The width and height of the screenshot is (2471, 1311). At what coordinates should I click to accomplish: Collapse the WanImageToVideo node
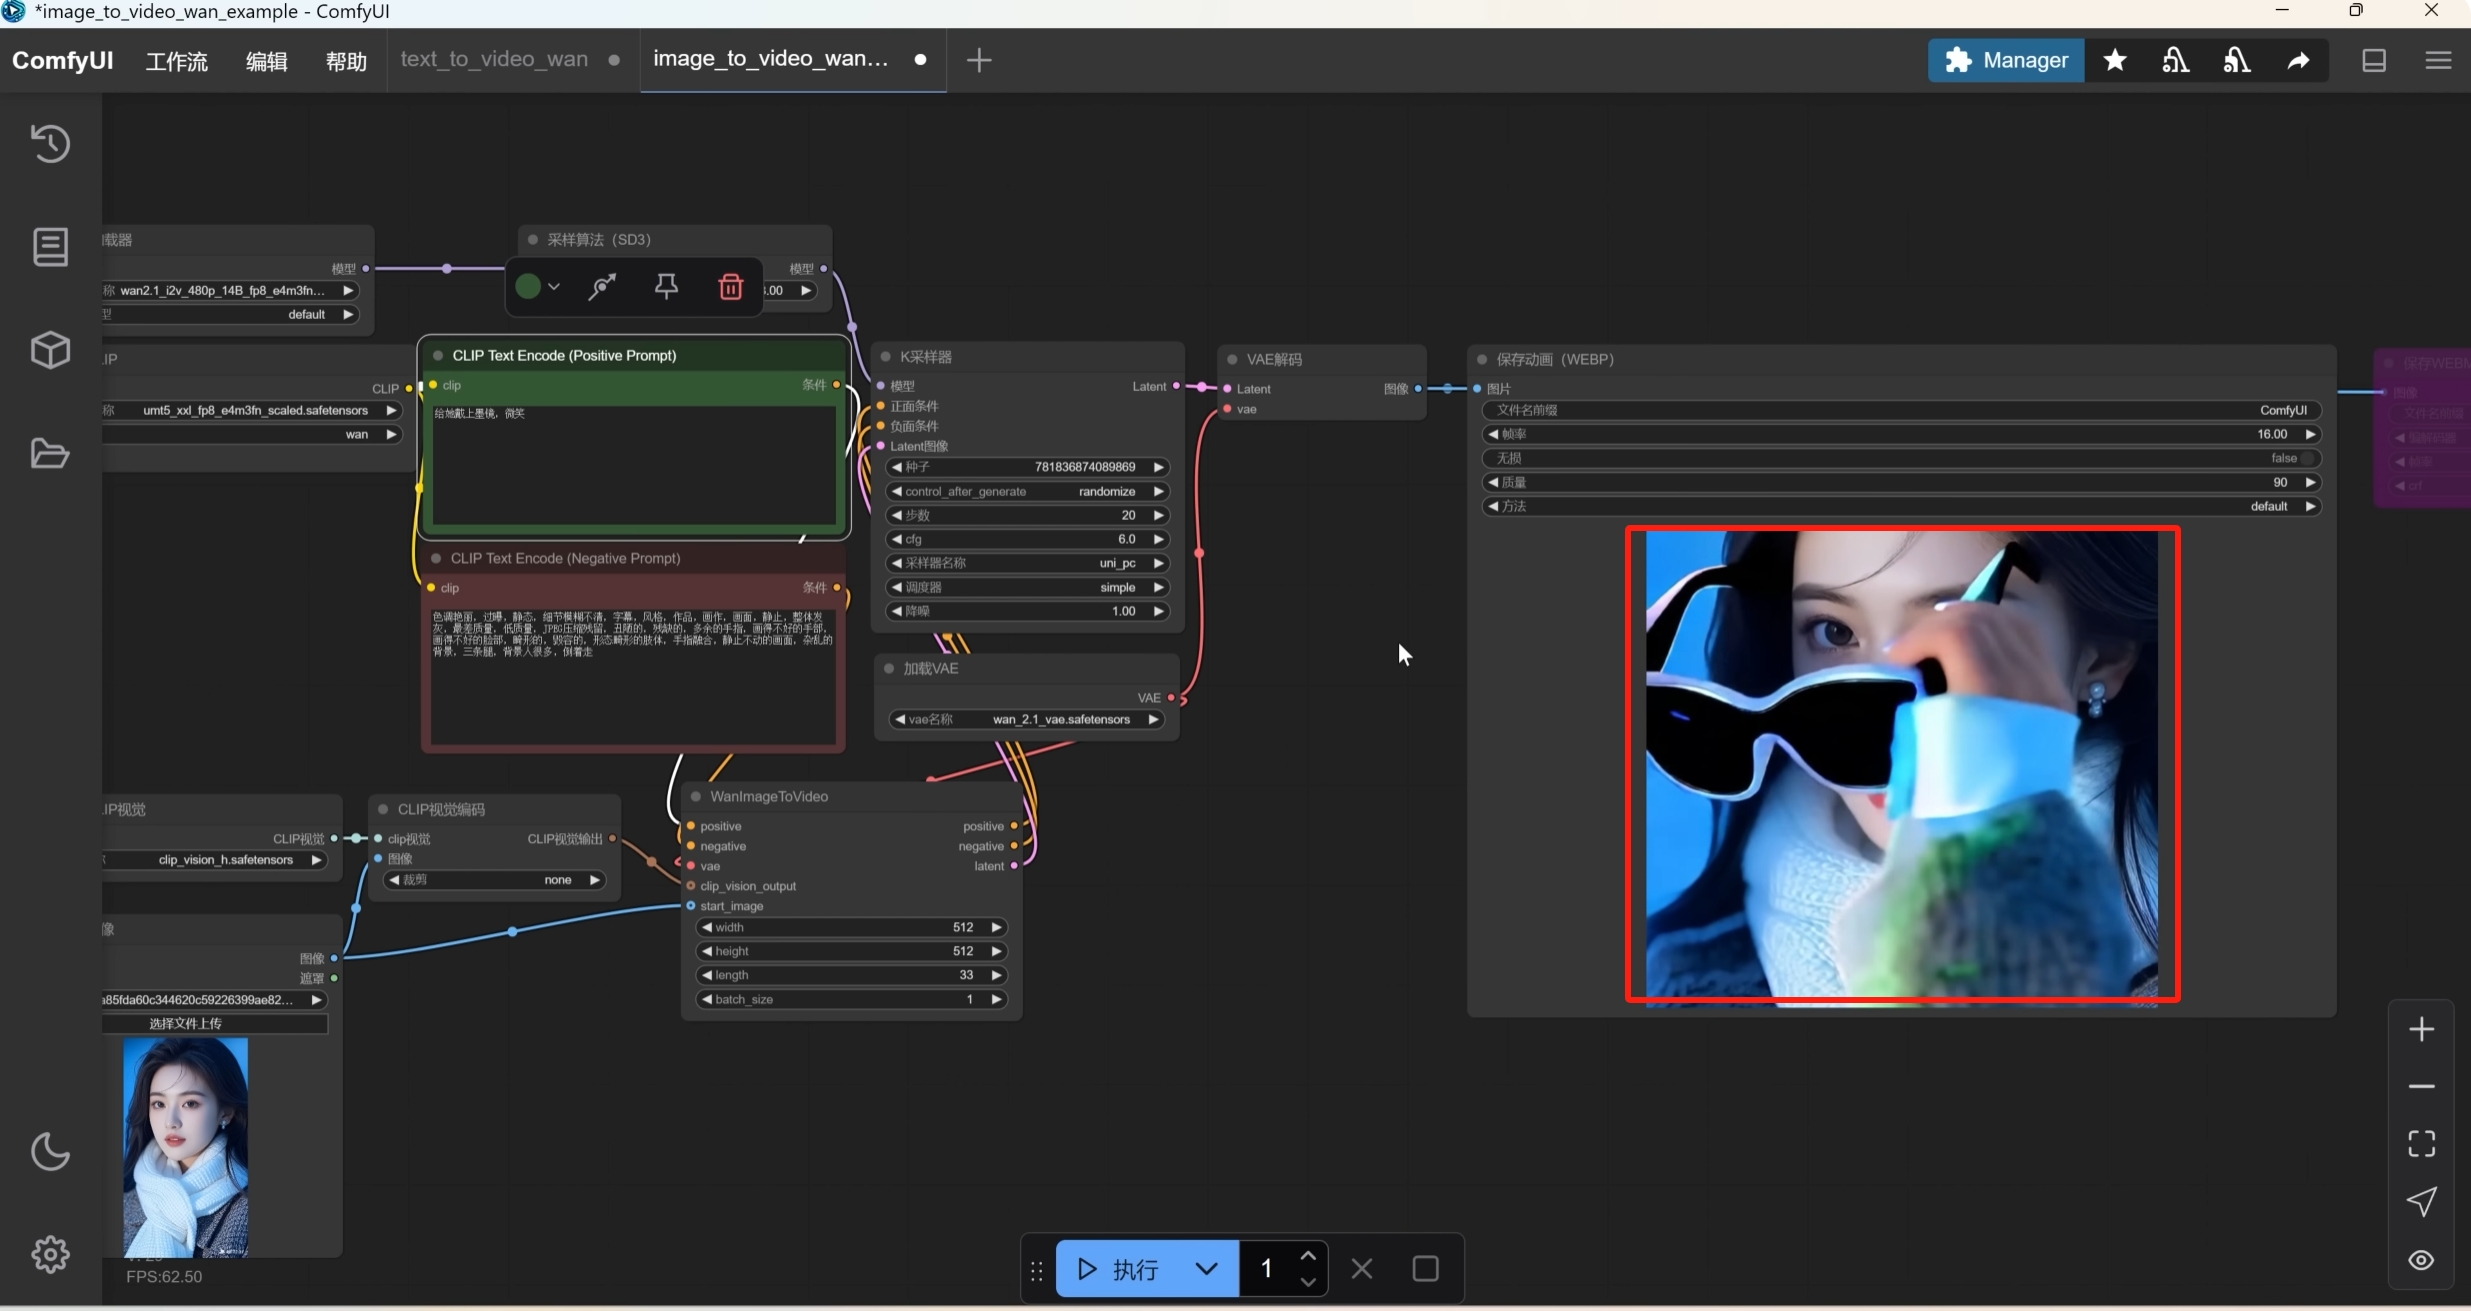pos(696,797)
